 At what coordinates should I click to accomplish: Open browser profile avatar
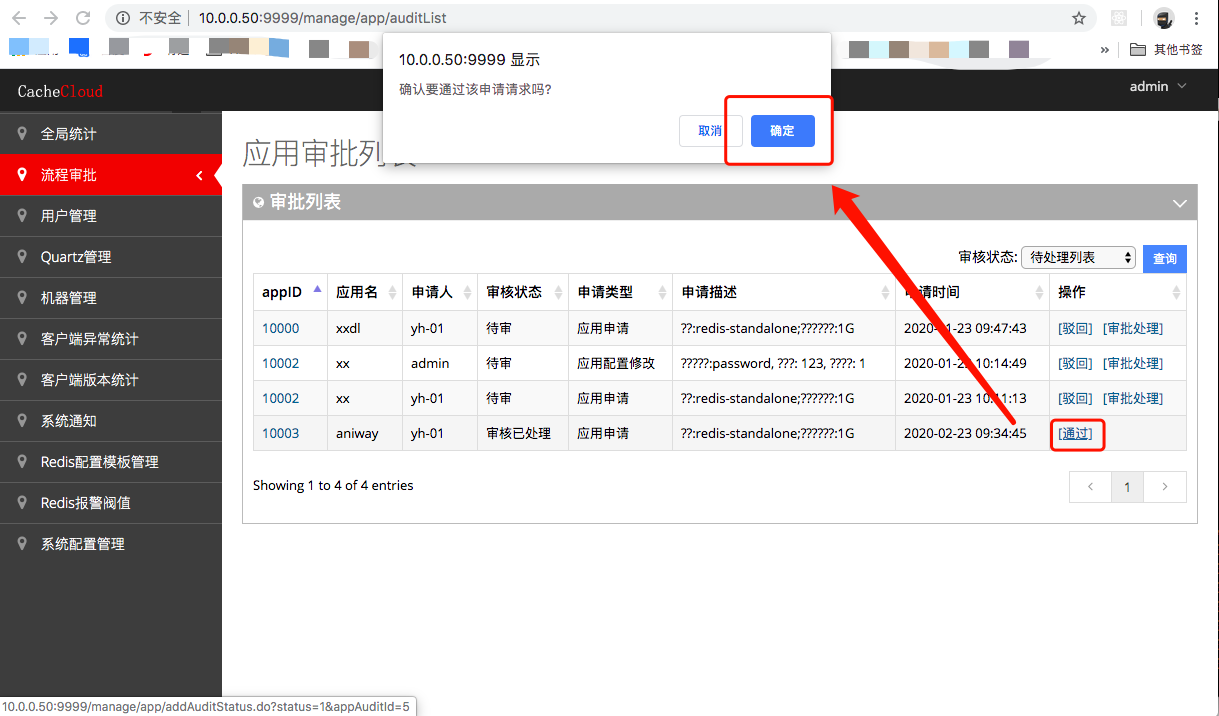[x=1163, y=18]
